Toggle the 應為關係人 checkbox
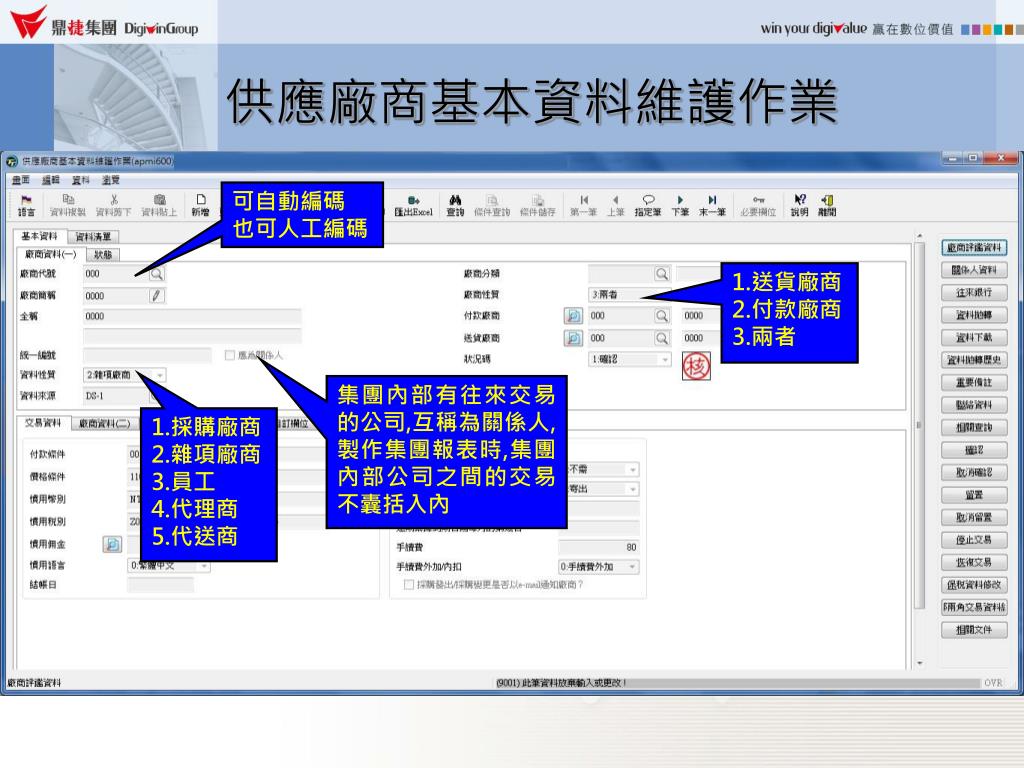 click(229, 355)
